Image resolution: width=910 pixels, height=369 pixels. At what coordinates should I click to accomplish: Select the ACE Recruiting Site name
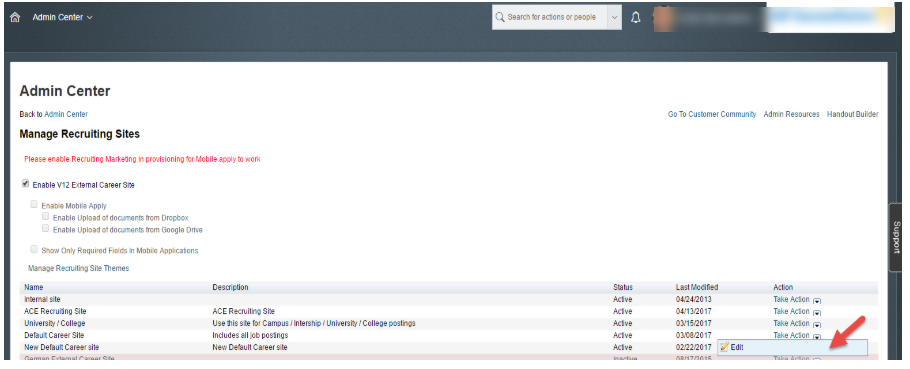pyautogui.click(x=55, y=312)
